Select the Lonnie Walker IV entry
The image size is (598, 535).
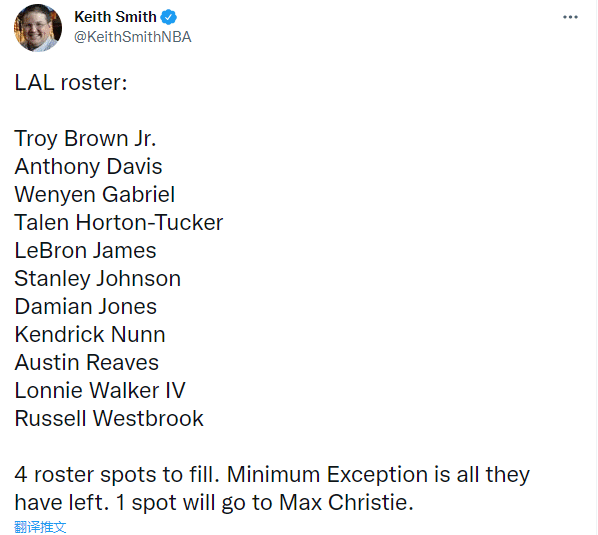point(100,390)
